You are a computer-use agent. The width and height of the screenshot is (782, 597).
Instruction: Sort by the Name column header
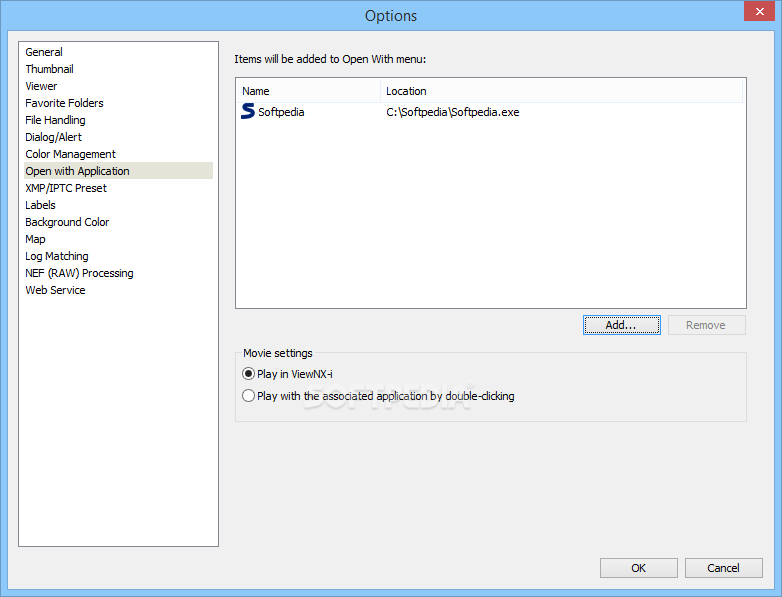pyautogui.click(x=308, y=91)
